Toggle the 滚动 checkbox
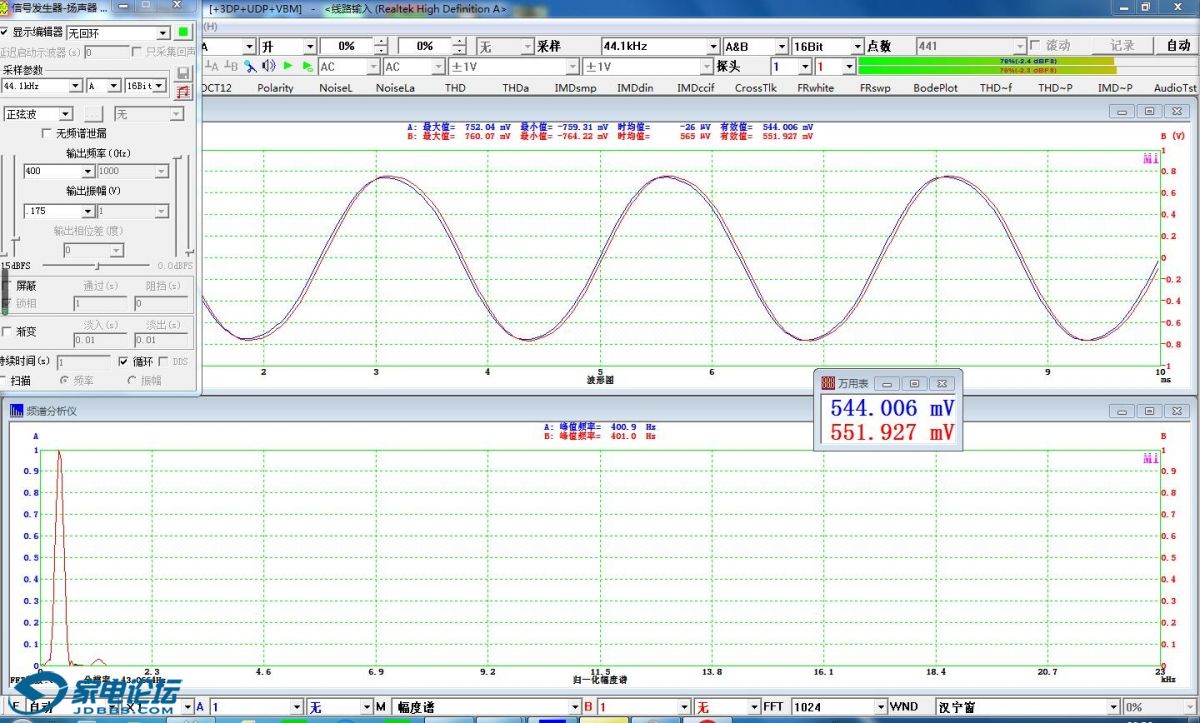This screenshot has height=723, width=1200. coord(1035,46)
